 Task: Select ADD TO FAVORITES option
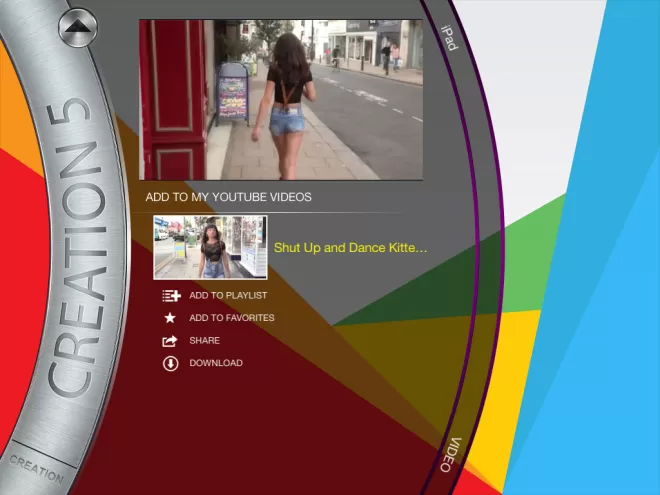pos(232,318)
